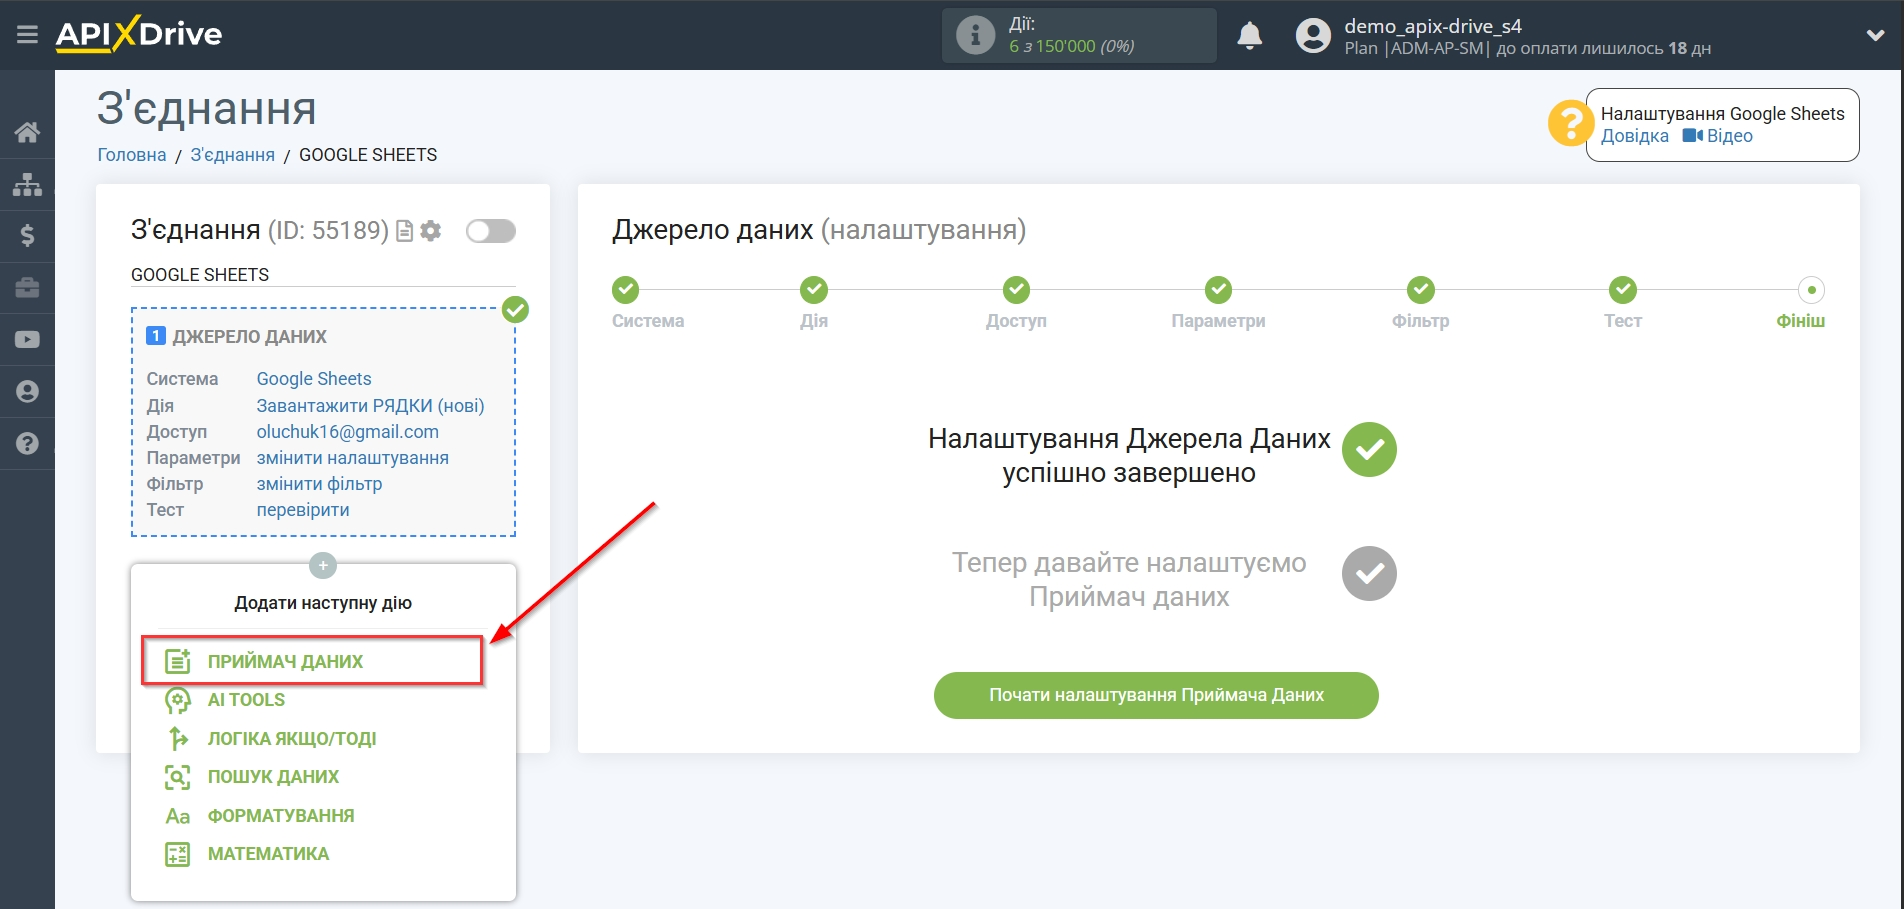Expand the account dropdown arrow
The image size is (1904, 909).
tap(1875, 35)
